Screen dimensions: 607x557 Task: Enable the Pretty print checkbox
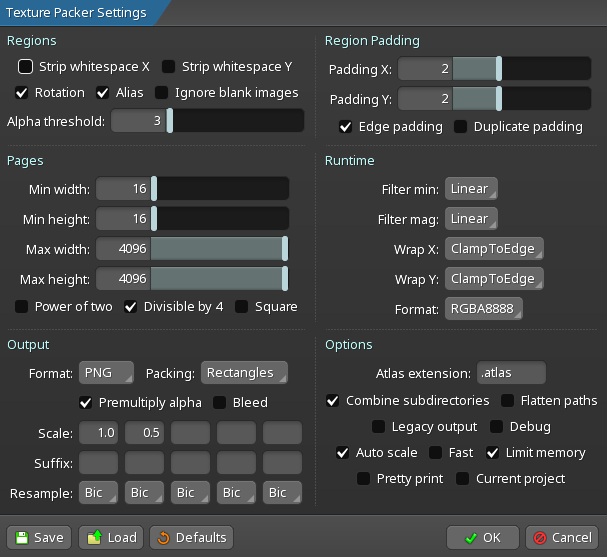(364, 478)
